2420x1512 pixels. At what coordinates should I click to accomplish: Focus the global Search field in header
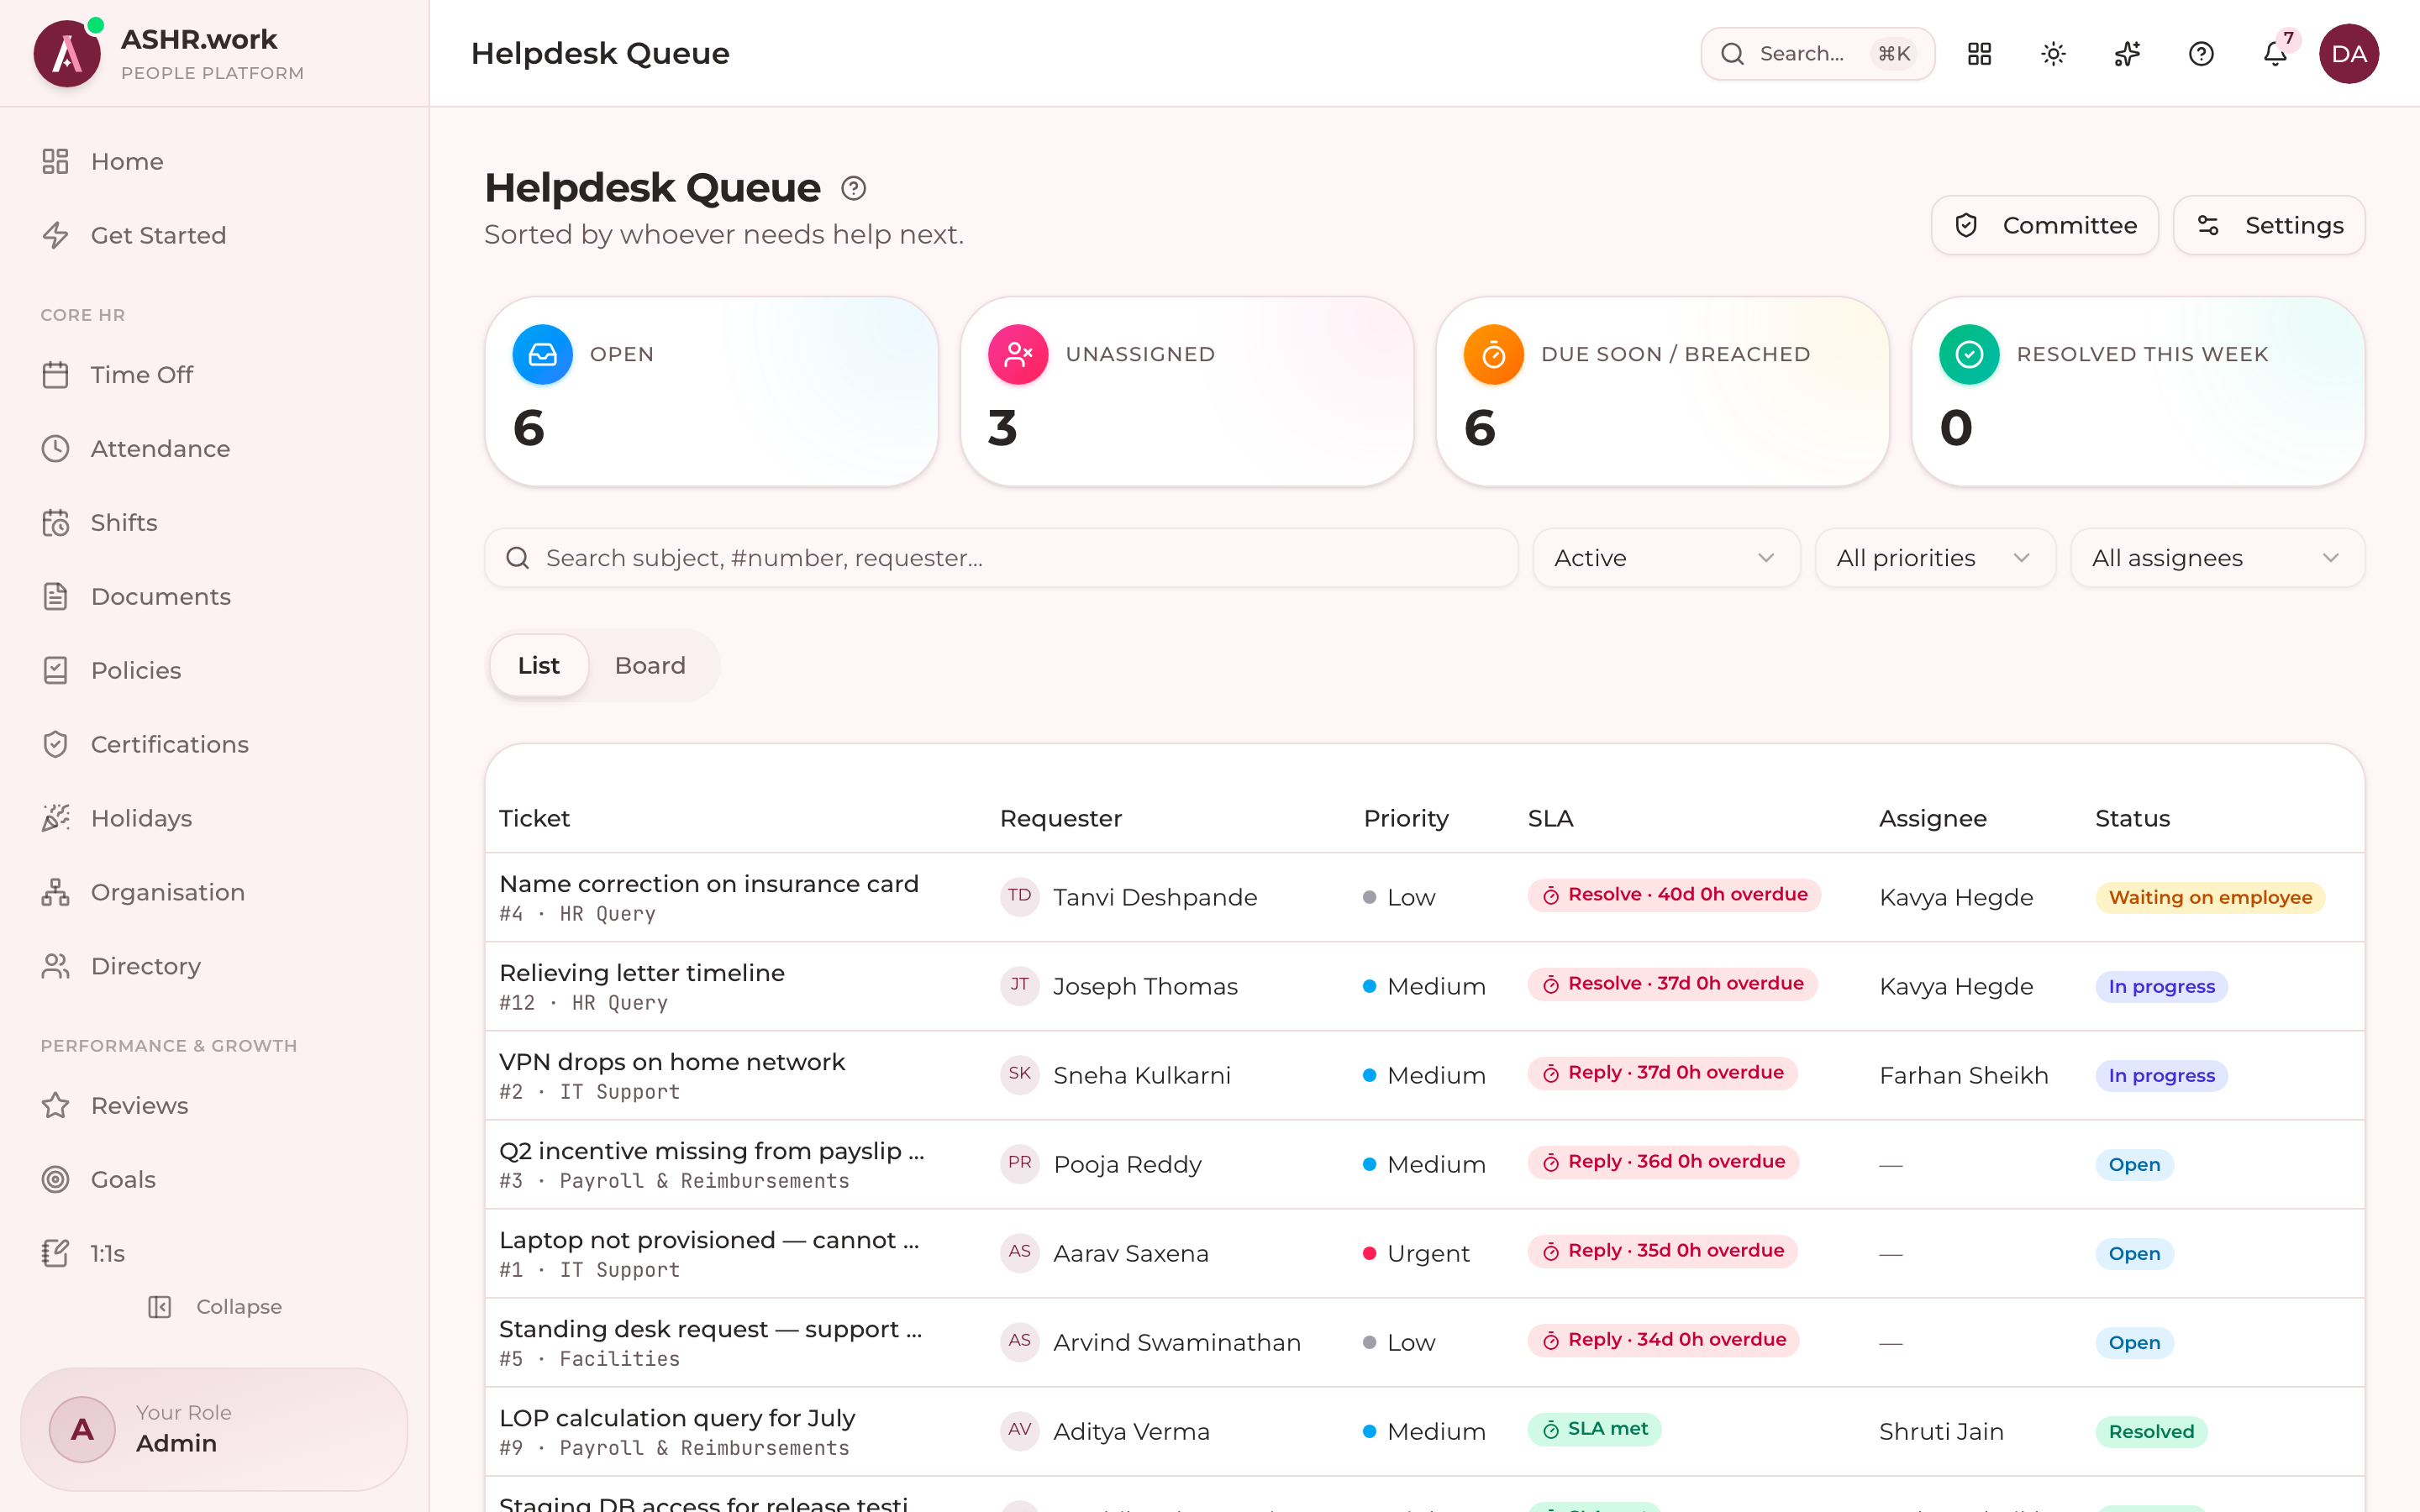(1818, 54)
